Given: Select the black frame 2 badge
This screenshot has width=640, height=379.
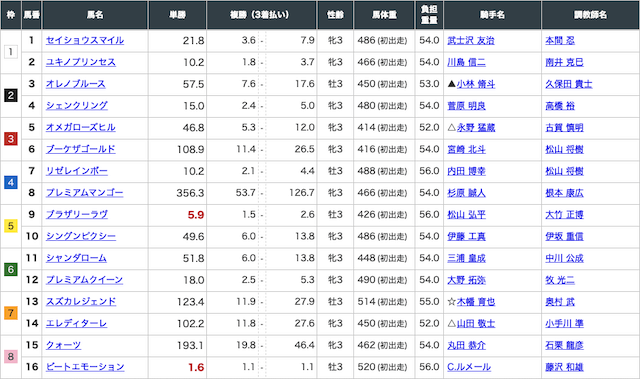Looking at the screenshot, I should click(11, 95).
